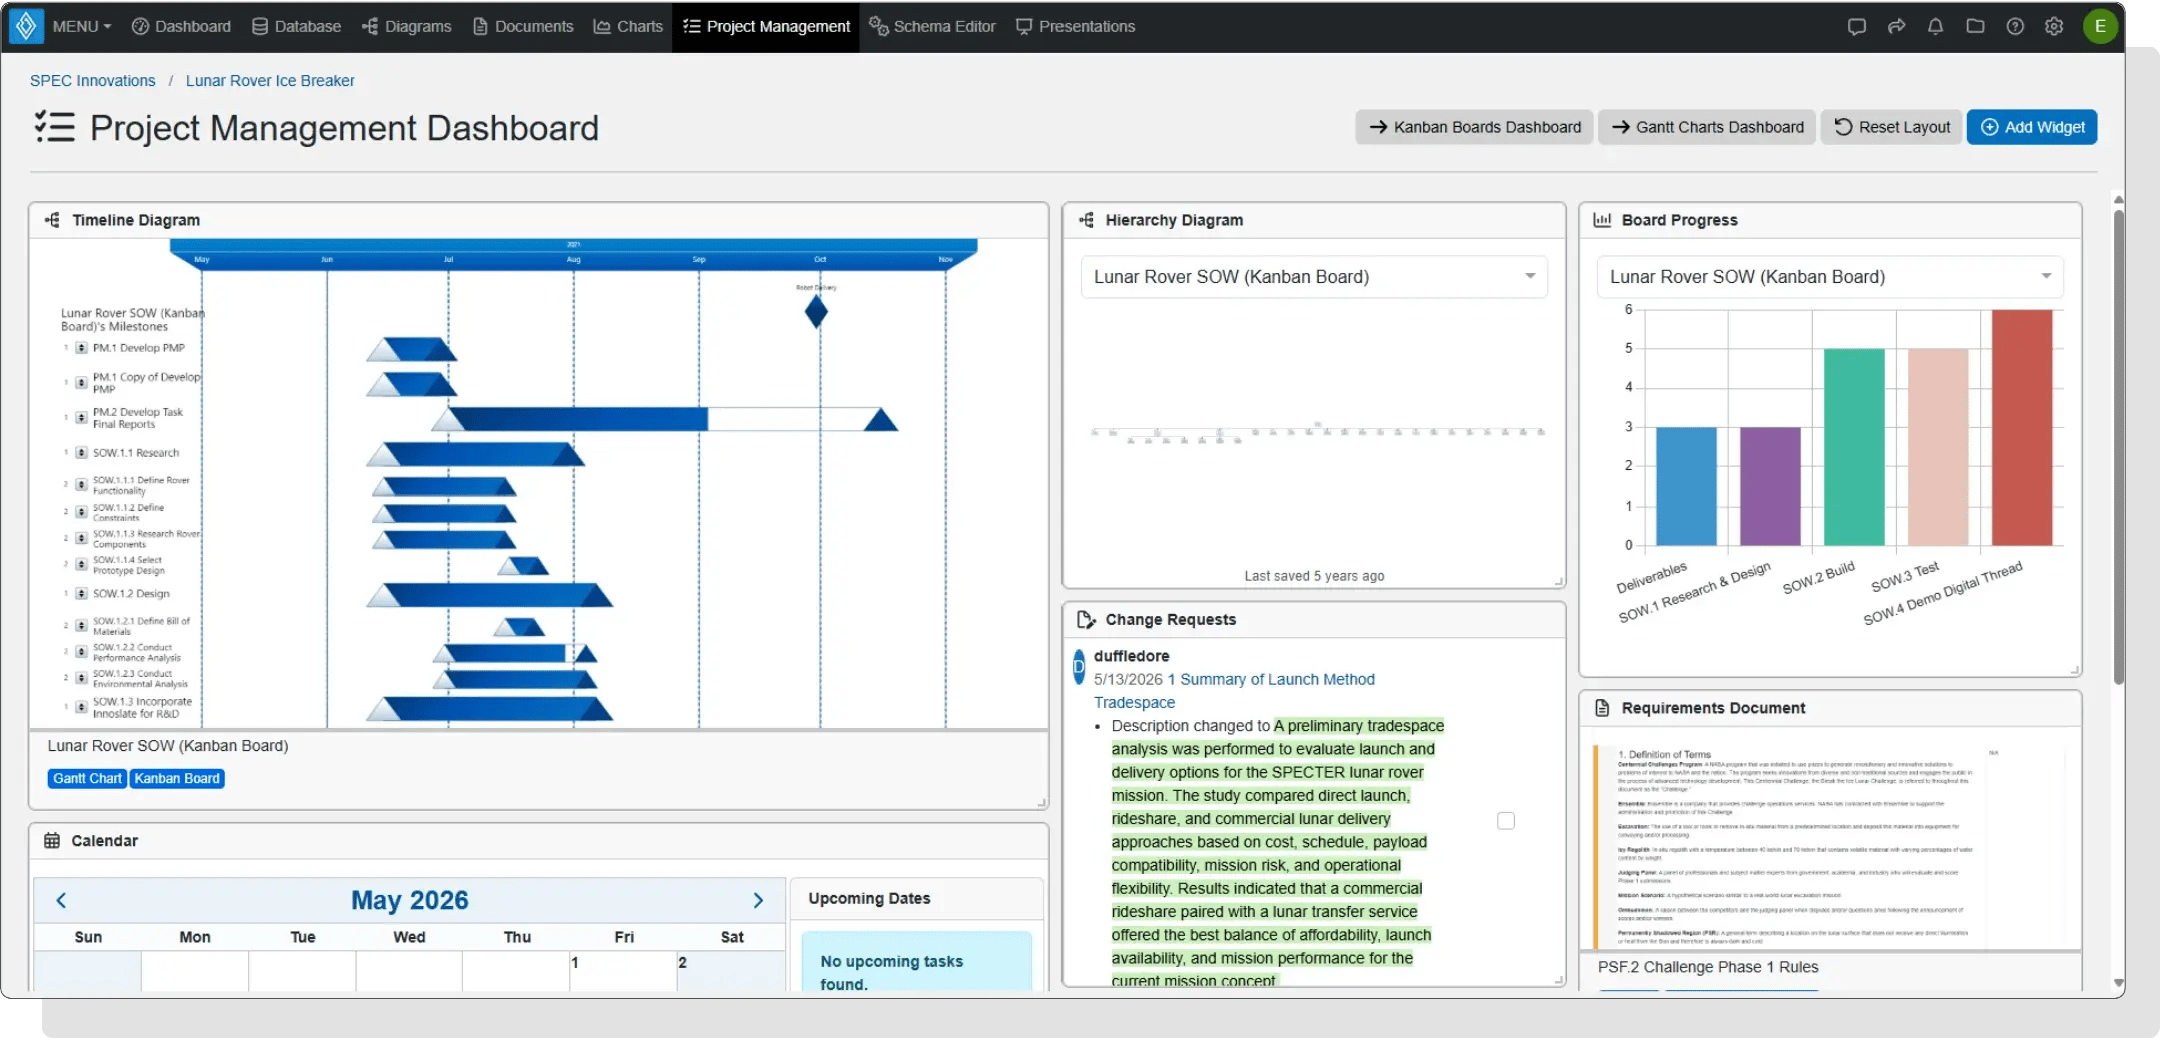2160x1038 pixels.
Task: Go to next month in calendar
Action: click(758, 900)
